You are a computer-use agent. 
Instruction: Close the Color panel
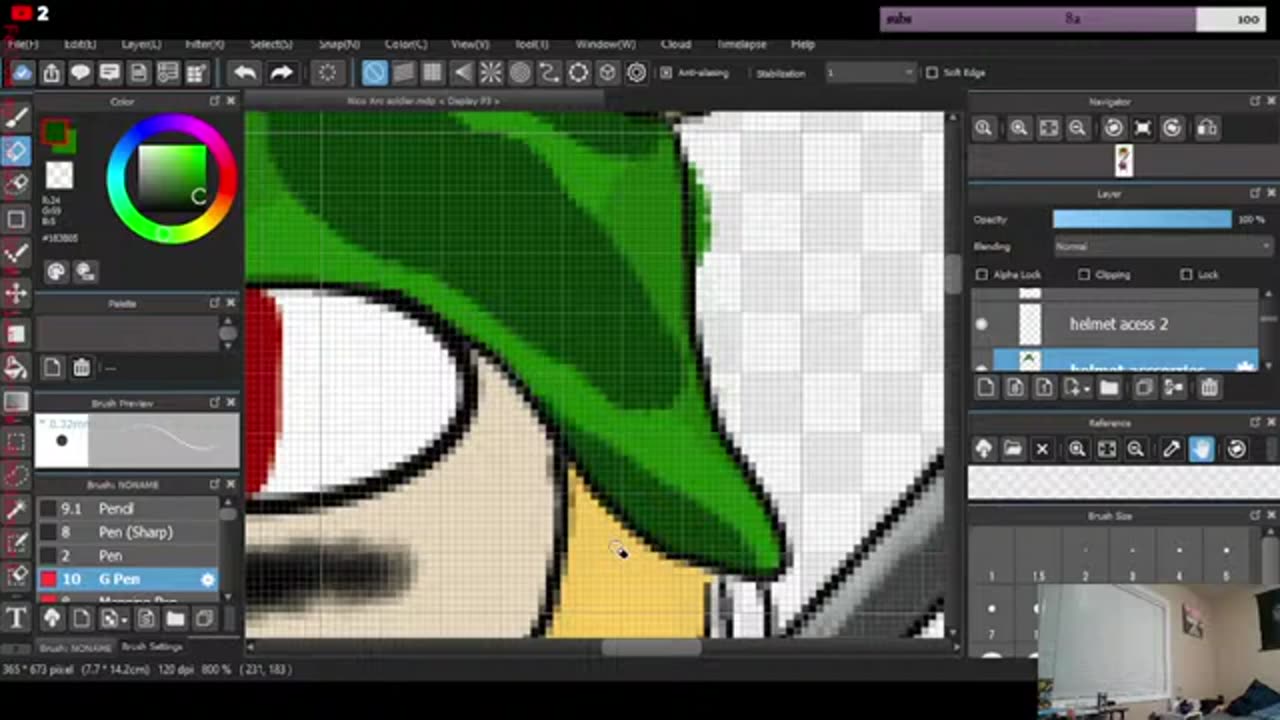point(231,101)
